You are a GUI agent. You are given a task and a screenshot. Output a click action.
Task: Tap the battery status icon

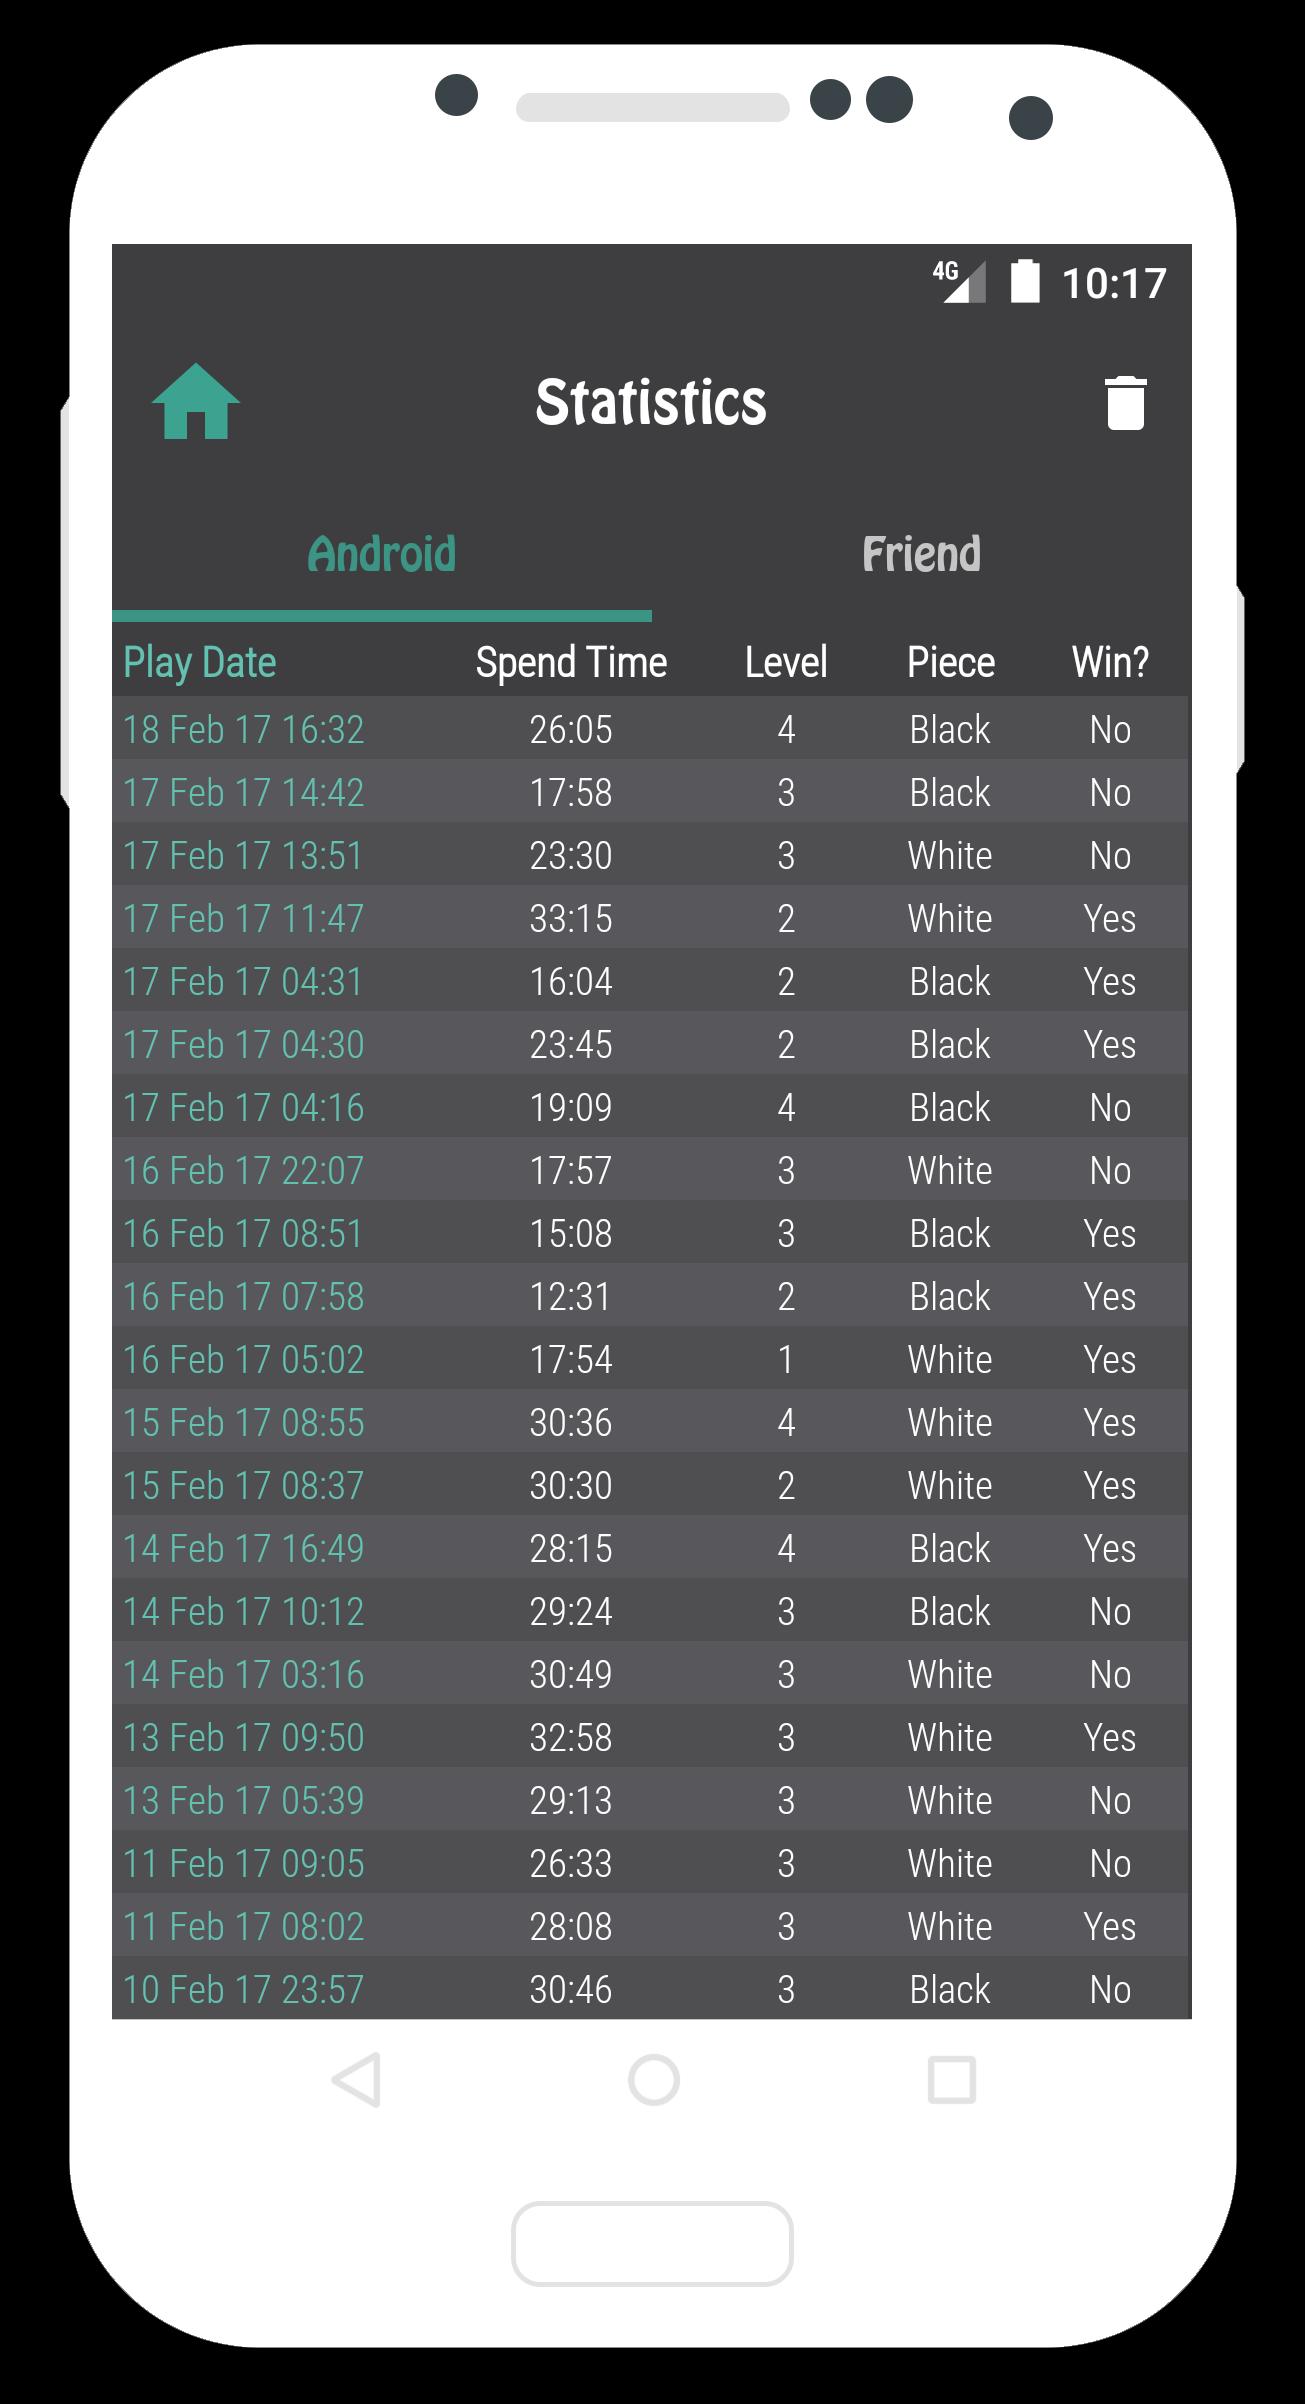pyautogui.click(x=1025, y=281)
